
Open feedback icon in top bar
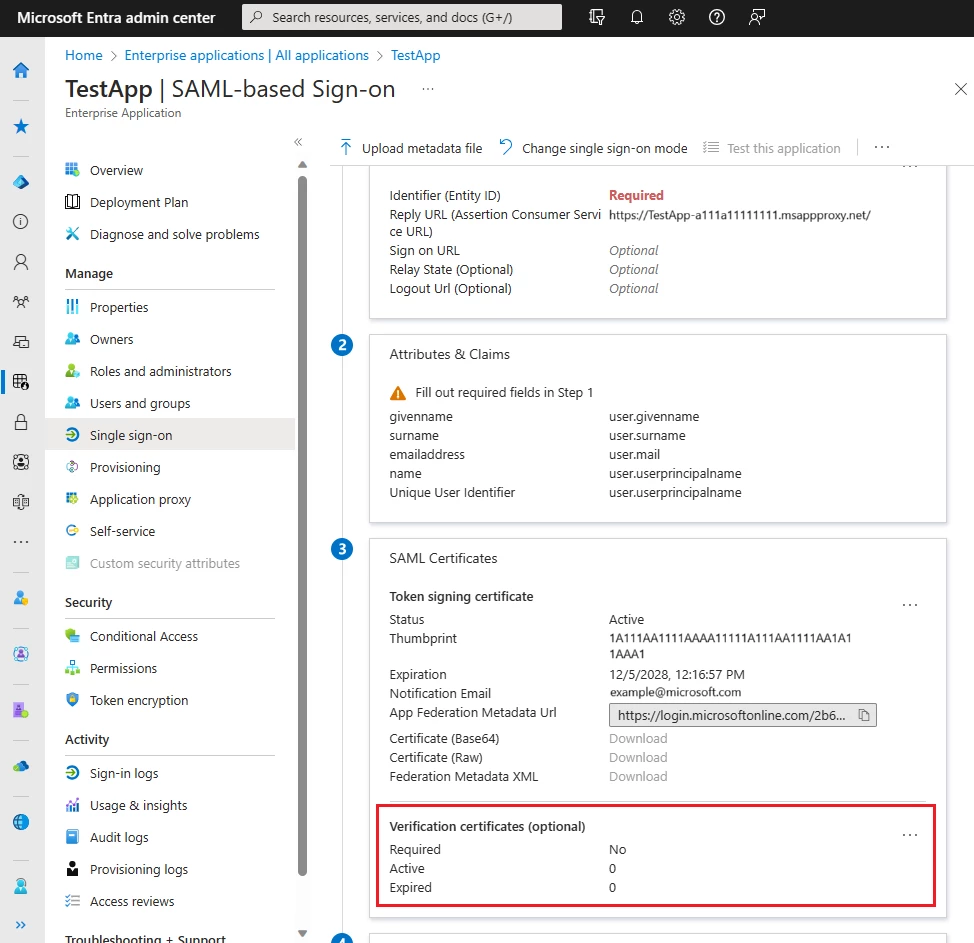tap(757, 17)
